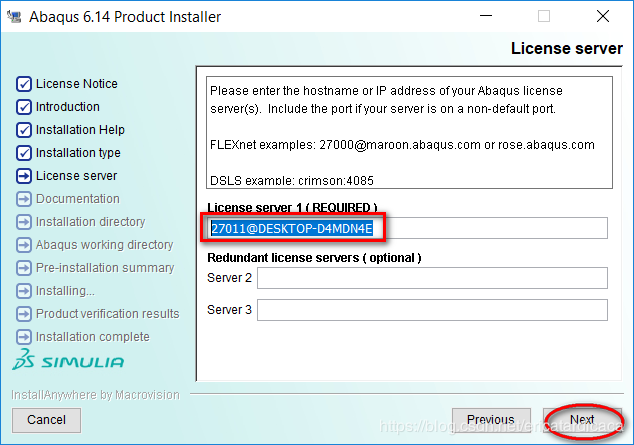Select the 'Product verification results' step label
634x445 pixels.
tap(108, 314)
